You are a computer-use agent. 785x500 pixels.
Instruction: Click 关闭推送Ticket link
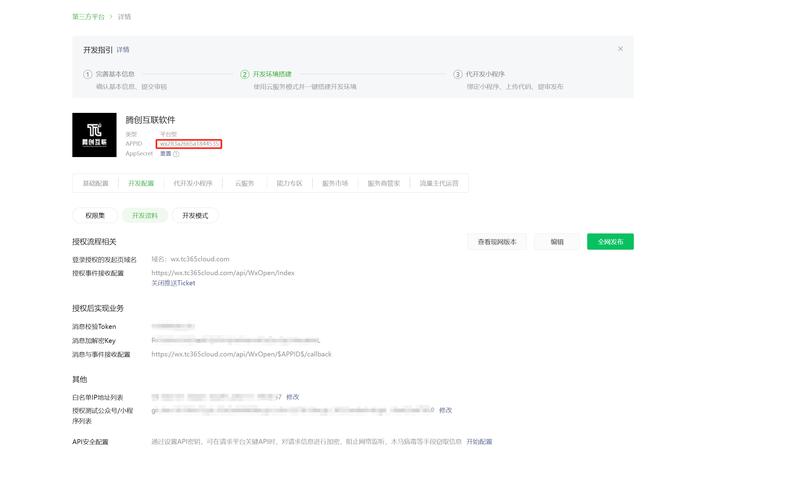[173, 283]
